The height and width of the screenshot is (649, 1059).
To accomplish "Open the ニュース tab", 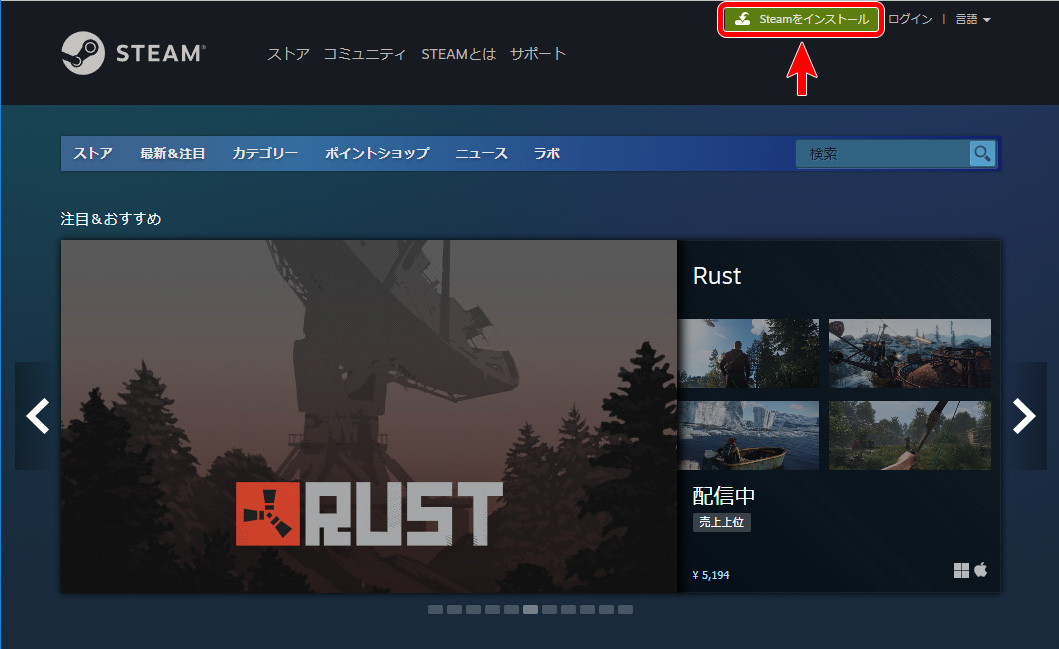I will click(481, 153).
